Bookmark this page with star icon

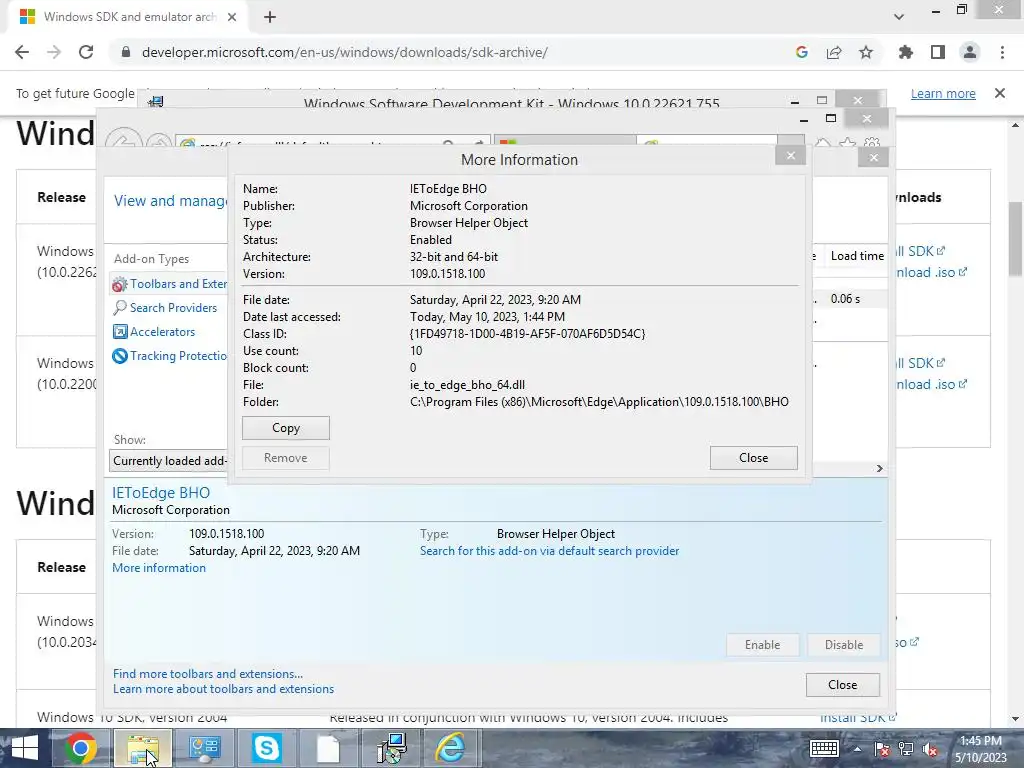[866, 52]
